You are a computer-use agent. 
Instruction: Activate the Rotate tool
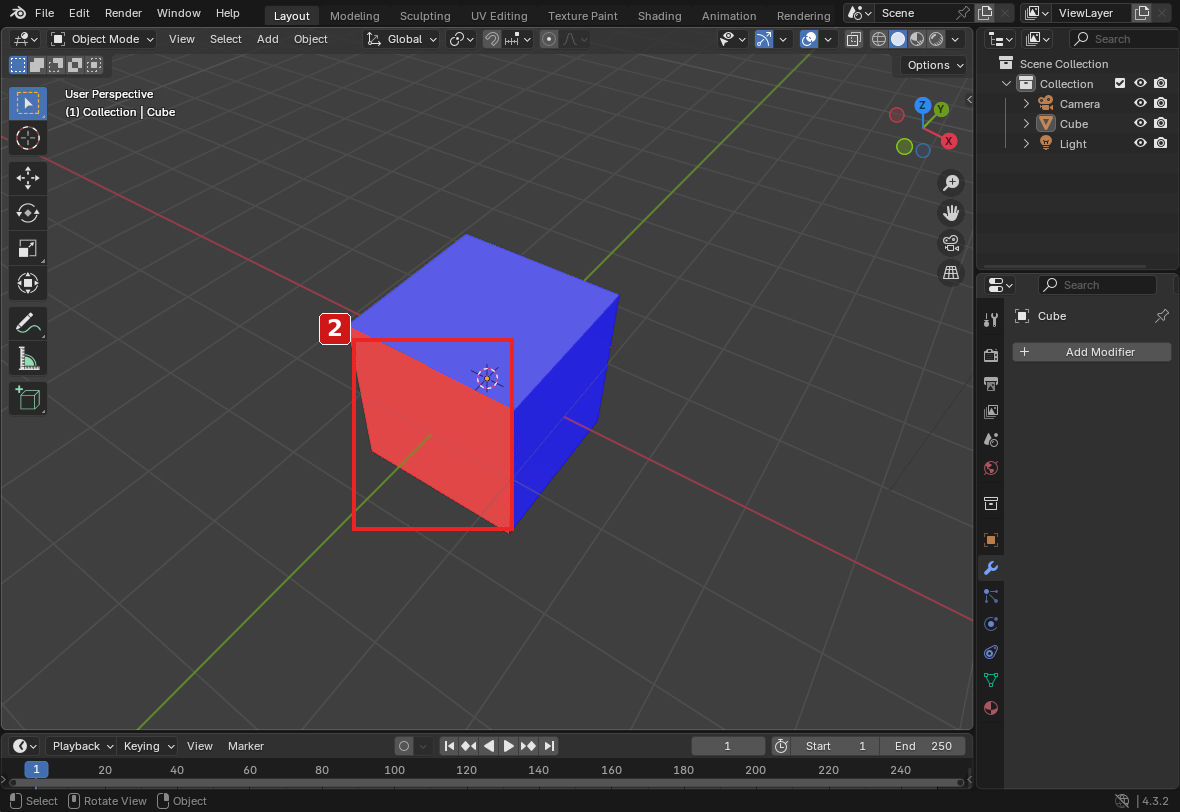[x=28, y=213]
